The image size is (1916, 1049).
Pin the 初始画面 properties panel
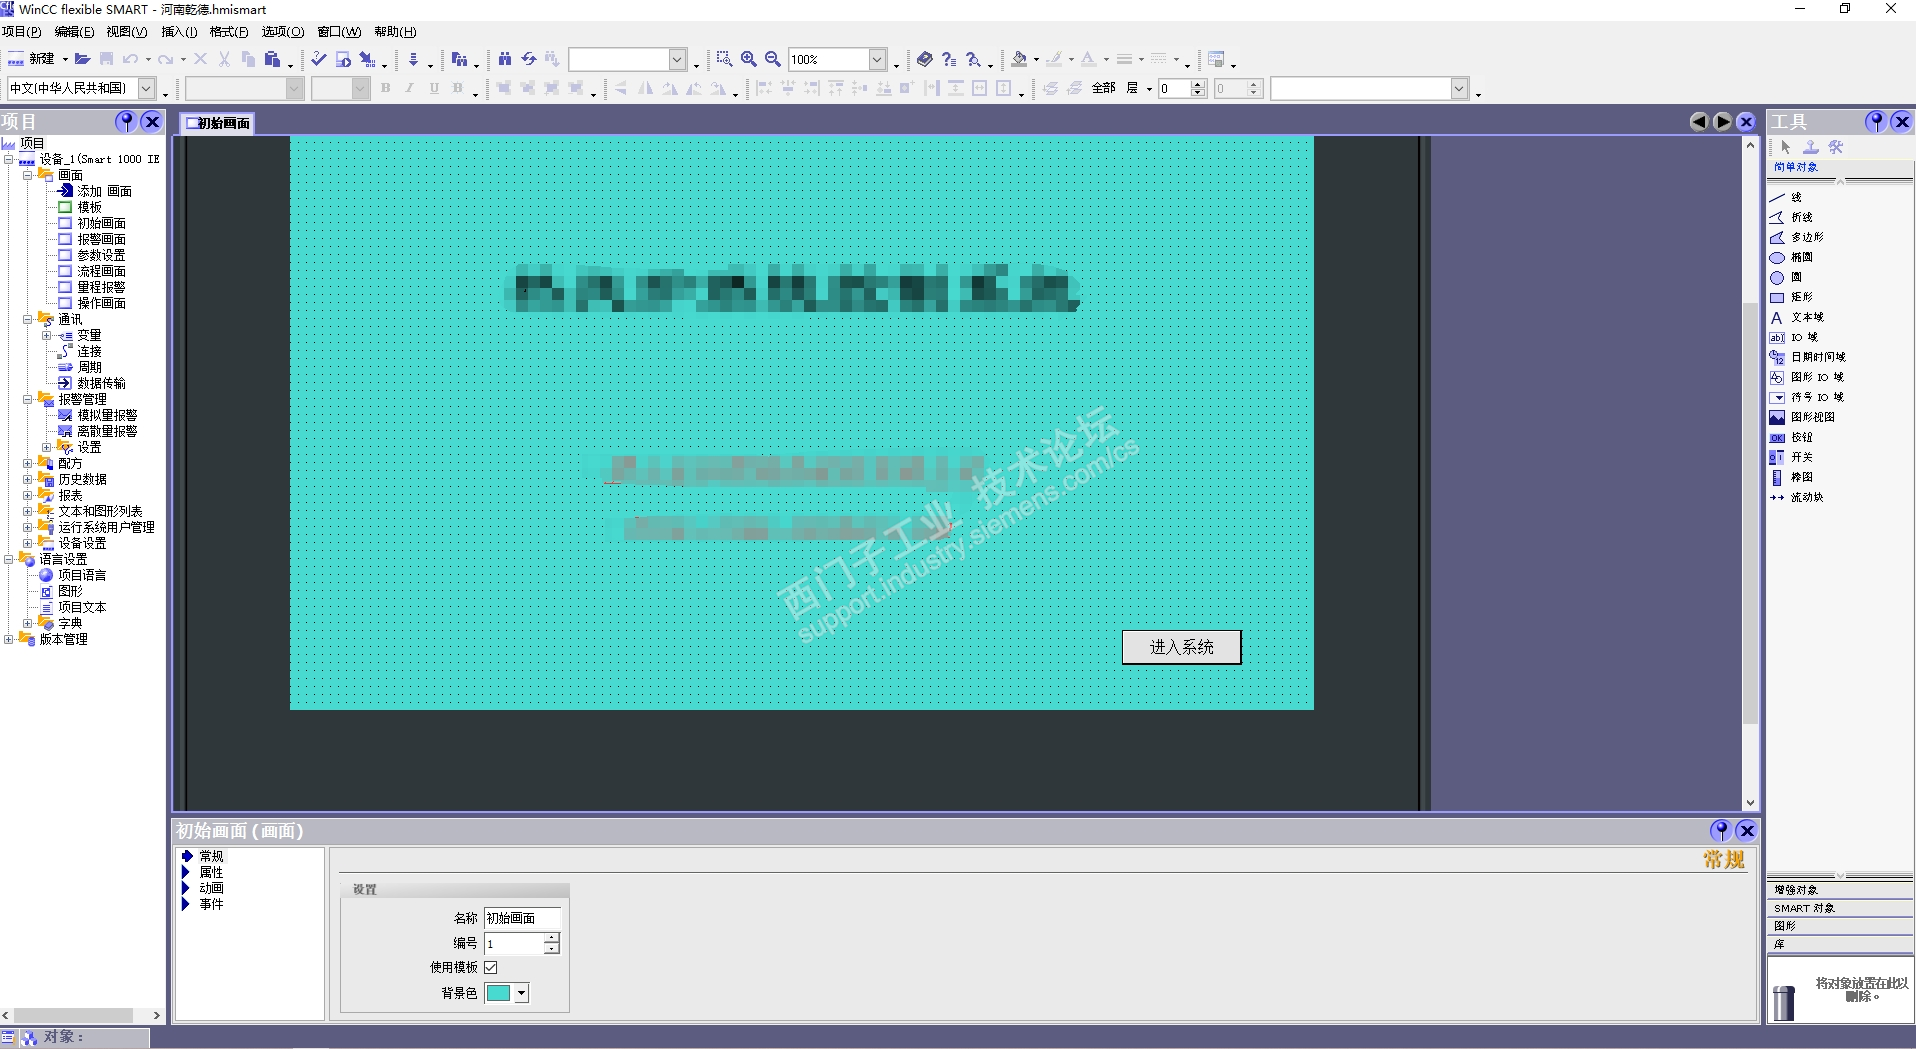(1720, 830)
